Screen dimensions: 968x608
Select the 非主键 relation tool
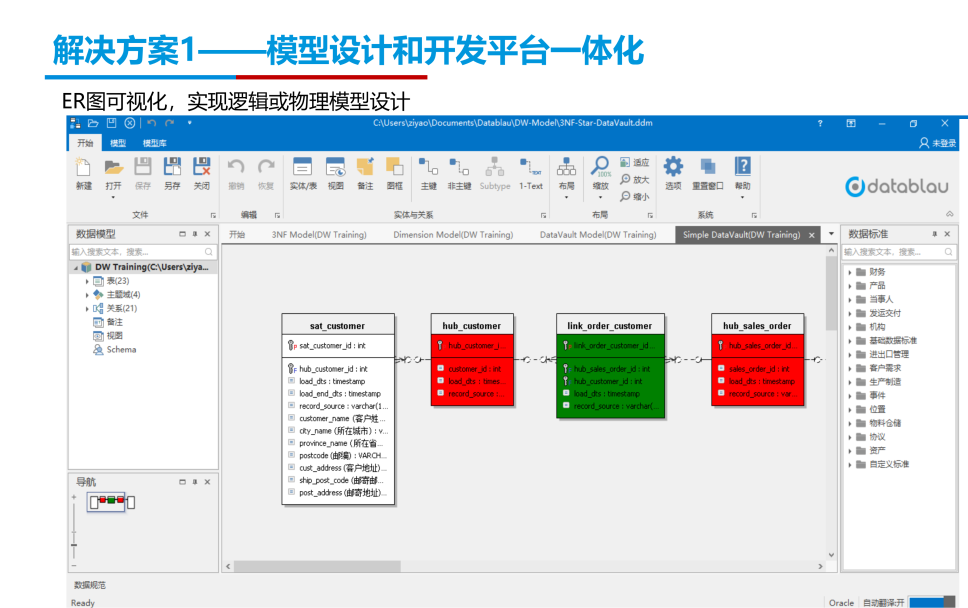[x=459, y=168]
